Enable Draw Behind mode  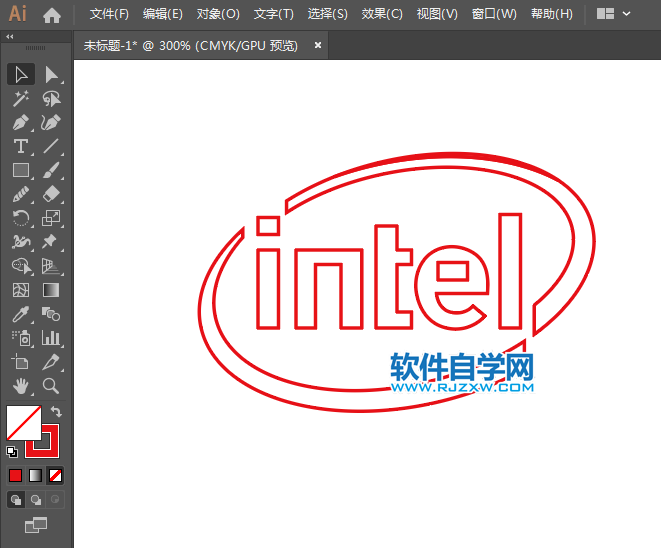[x=36, y=500]
